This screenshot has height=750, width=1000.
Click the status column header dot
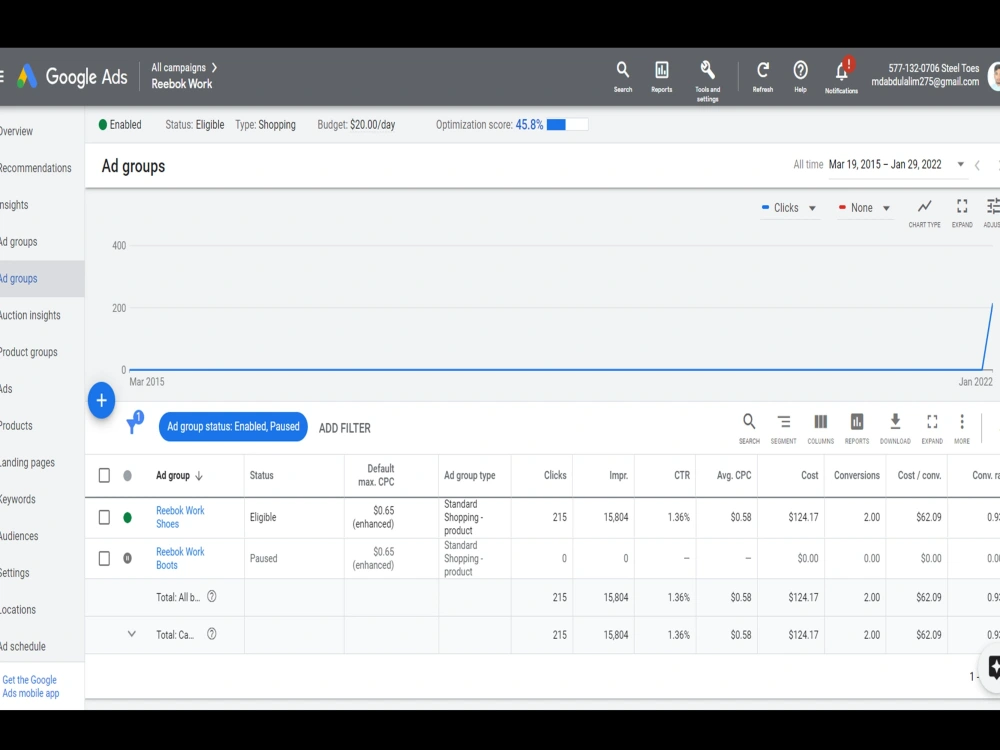(128, 475)
